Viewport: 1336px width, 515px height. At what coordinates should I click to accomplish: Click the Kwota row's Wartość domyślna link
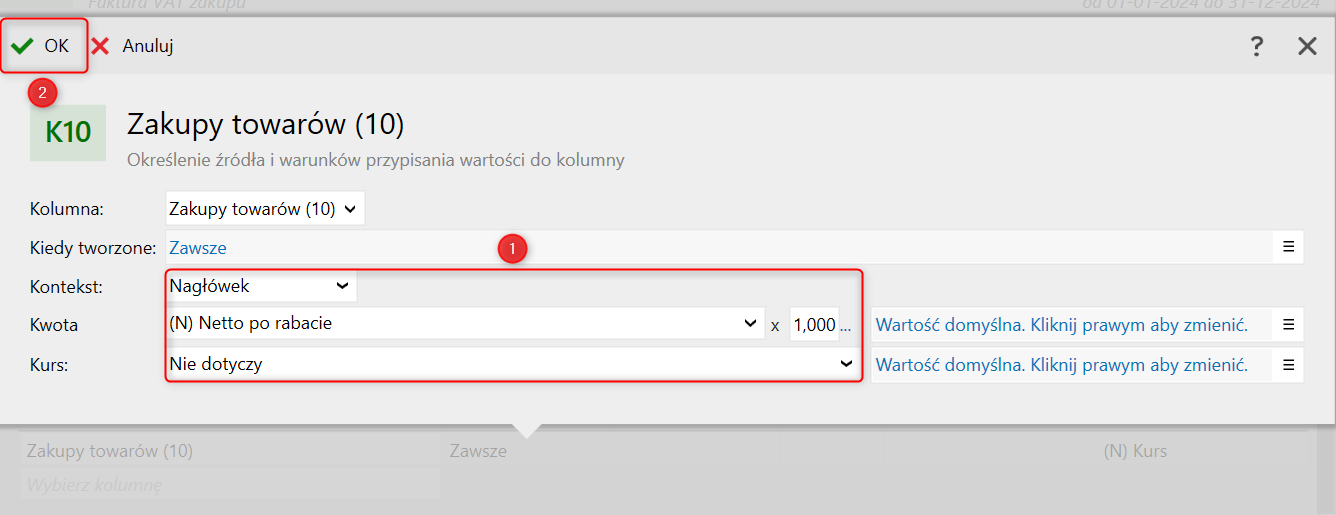[1062, 324]
